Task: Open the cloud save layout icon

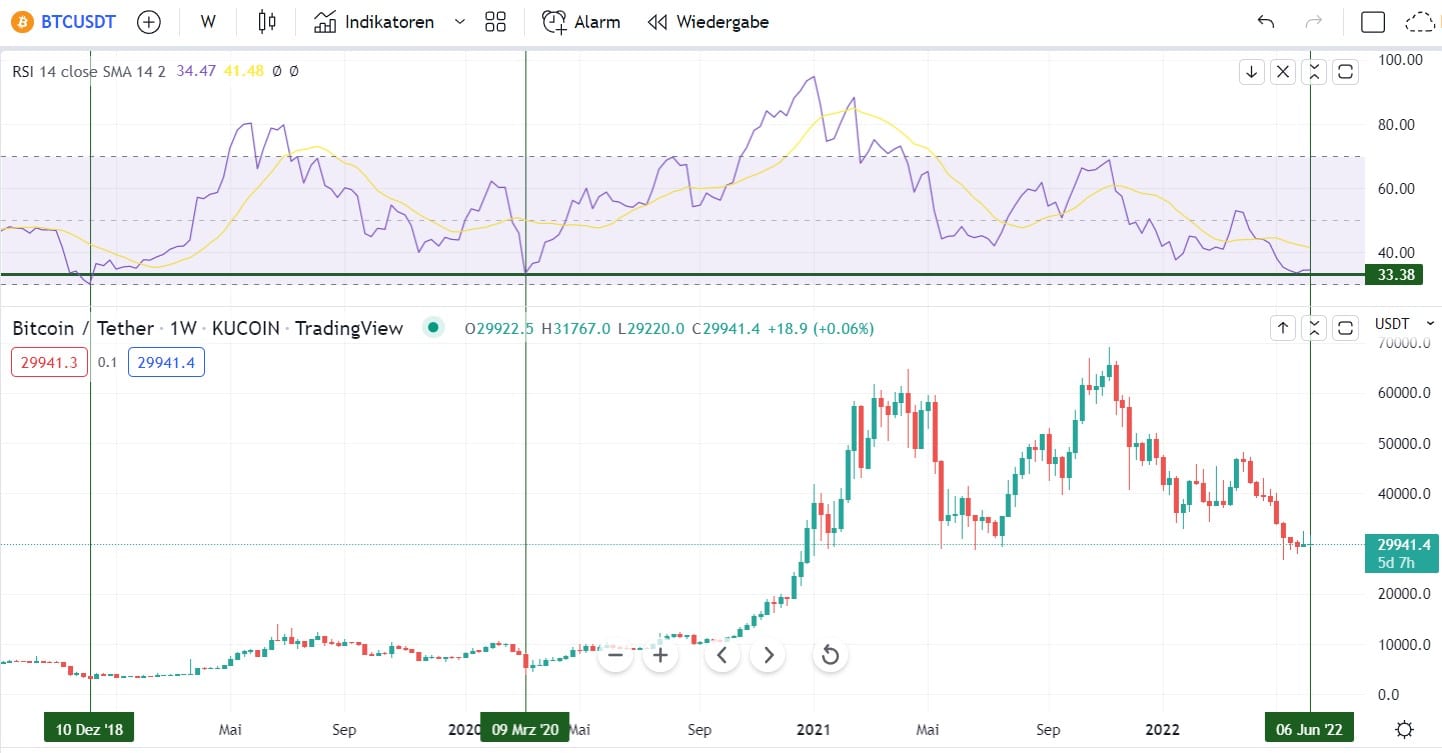Action: coord(1419,22)
